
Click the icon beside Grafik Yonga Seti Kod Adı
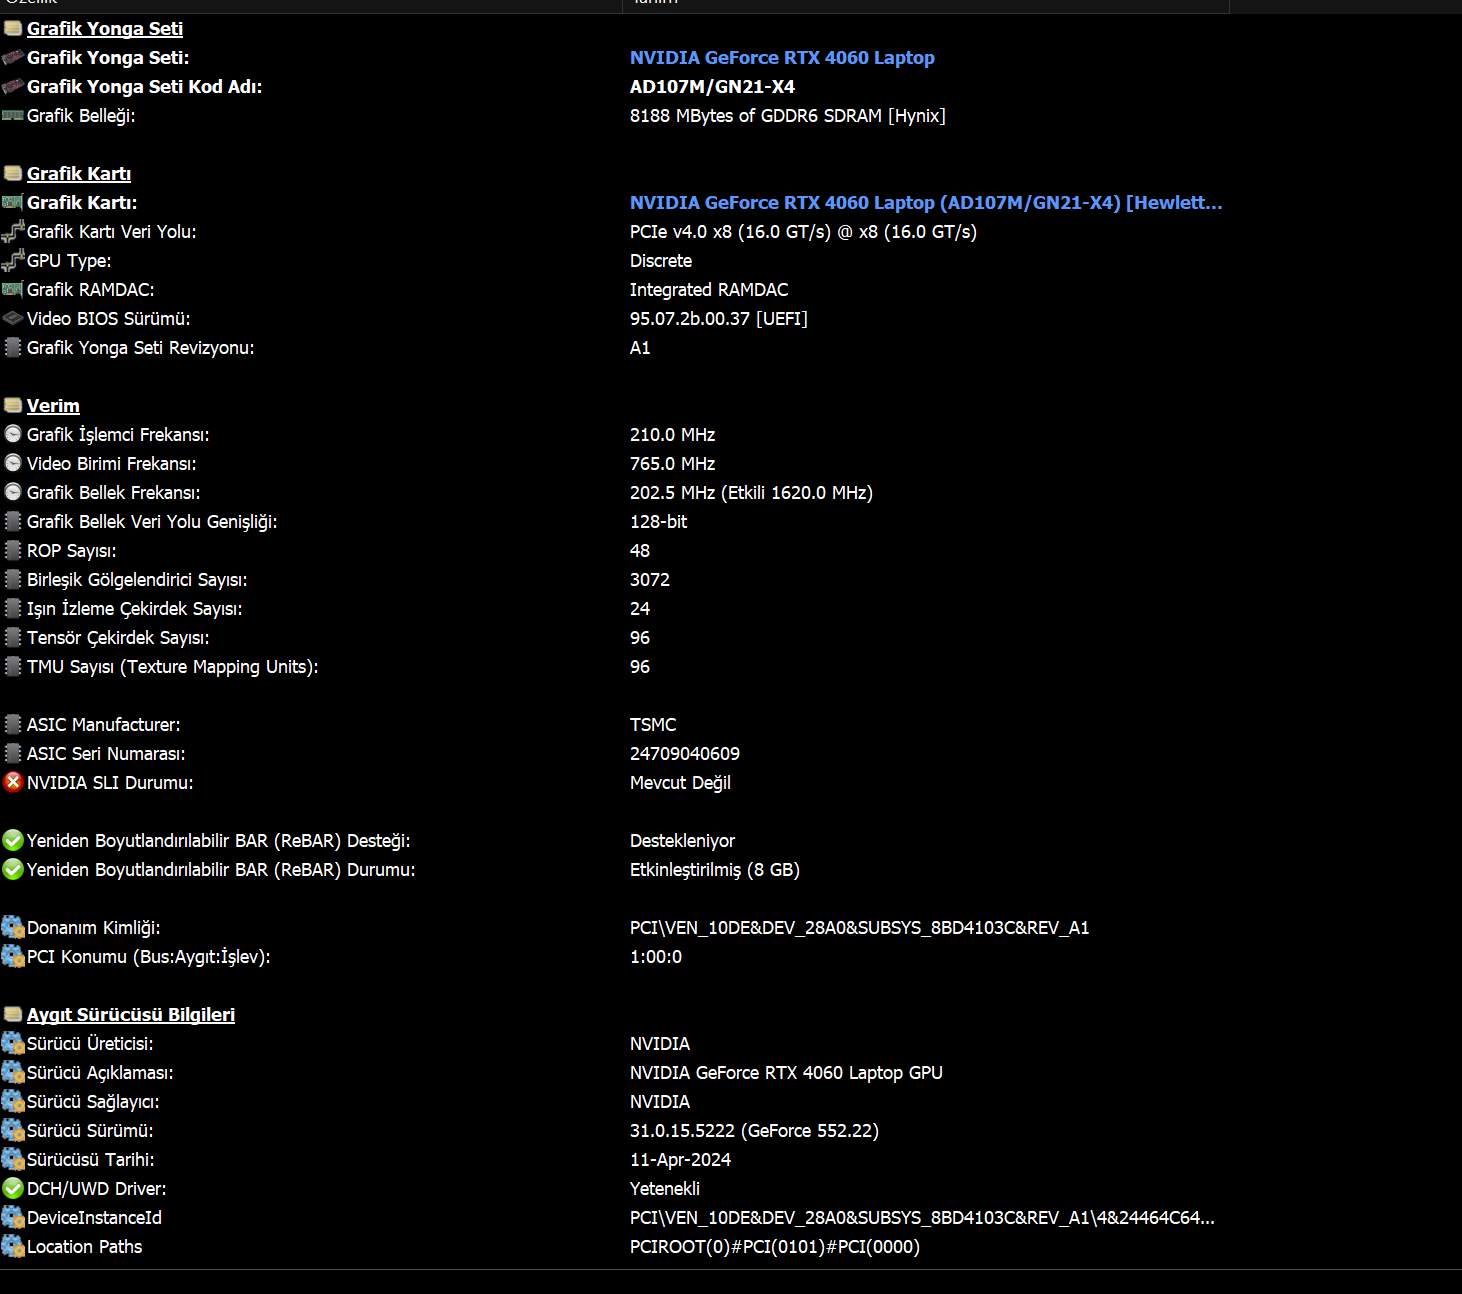13,87
